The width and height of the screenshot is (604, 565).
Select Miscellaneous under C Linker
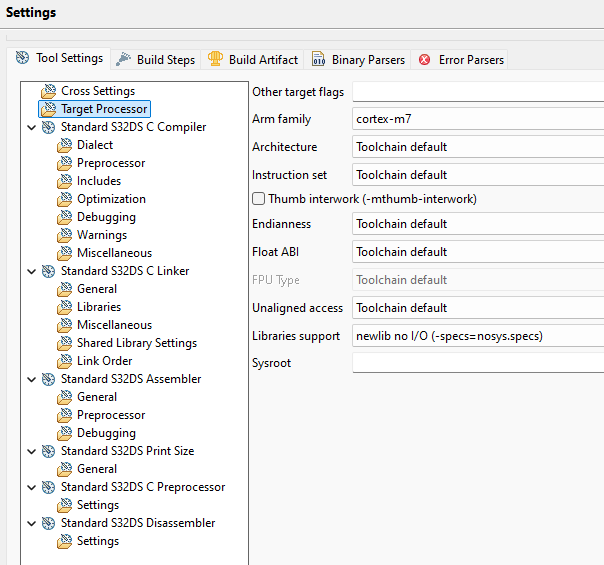(114, 325)
